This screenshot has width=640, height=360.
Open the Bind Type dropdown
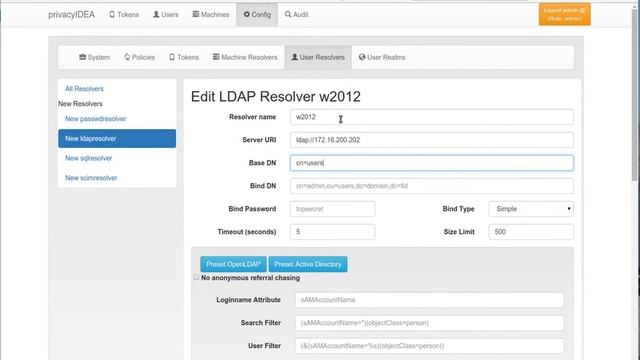pos(531,209)
